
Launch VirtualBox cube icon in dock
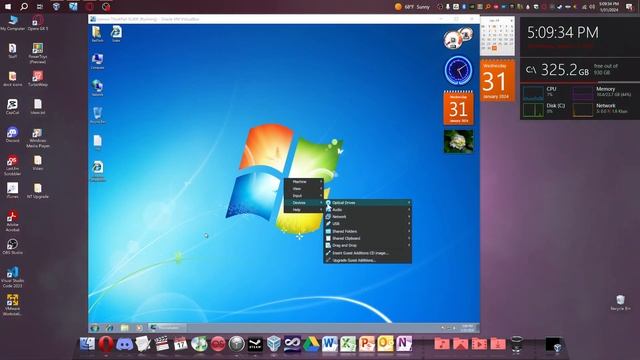click(x=273, y=344)
